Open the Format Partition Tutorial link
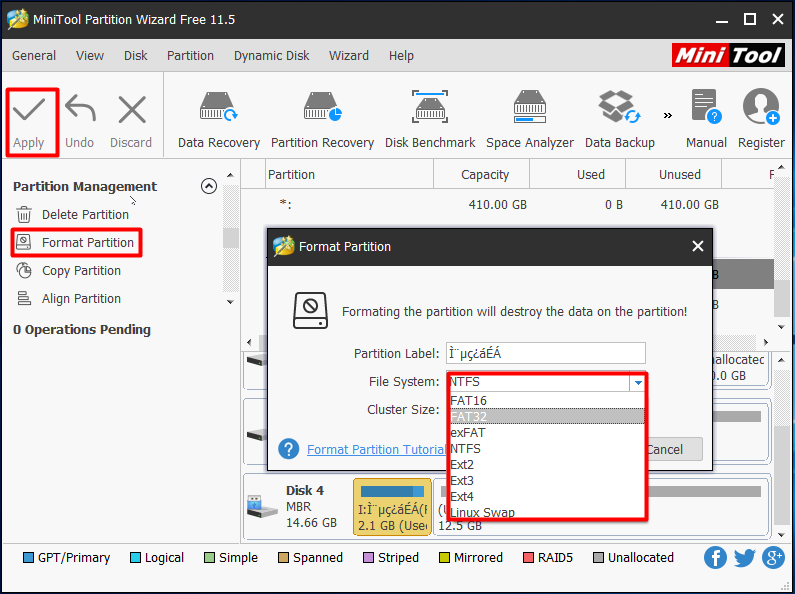This screenshot has width=795, height=594. coord(376,450)
